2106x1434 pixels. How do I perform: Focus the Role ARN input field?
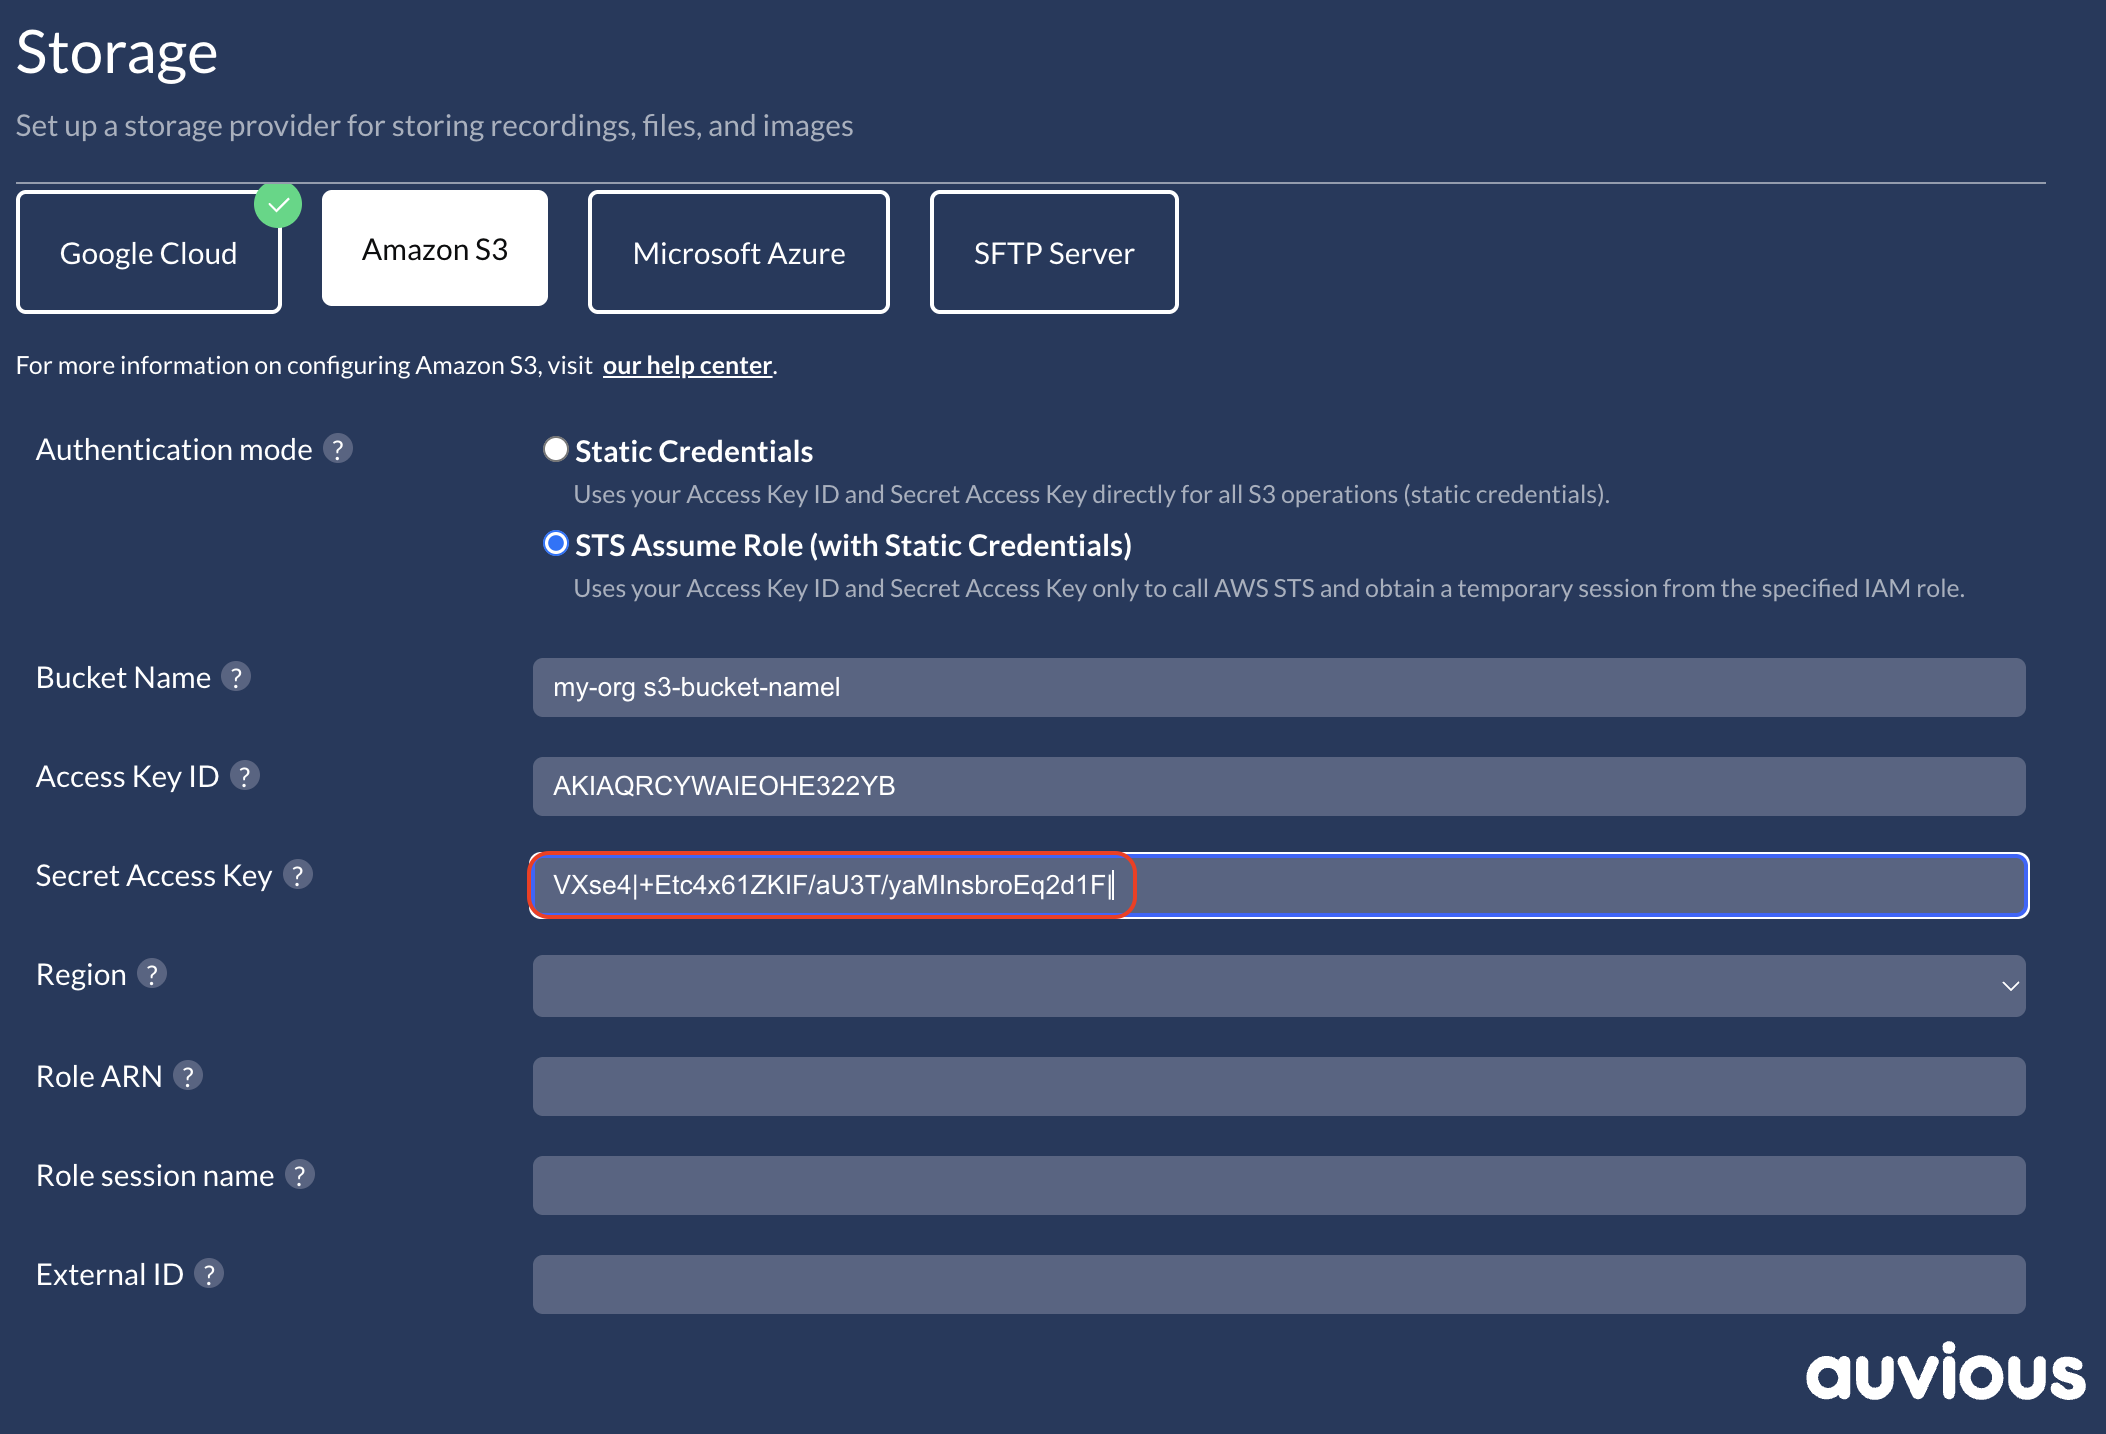[x=1279, y=1086]
